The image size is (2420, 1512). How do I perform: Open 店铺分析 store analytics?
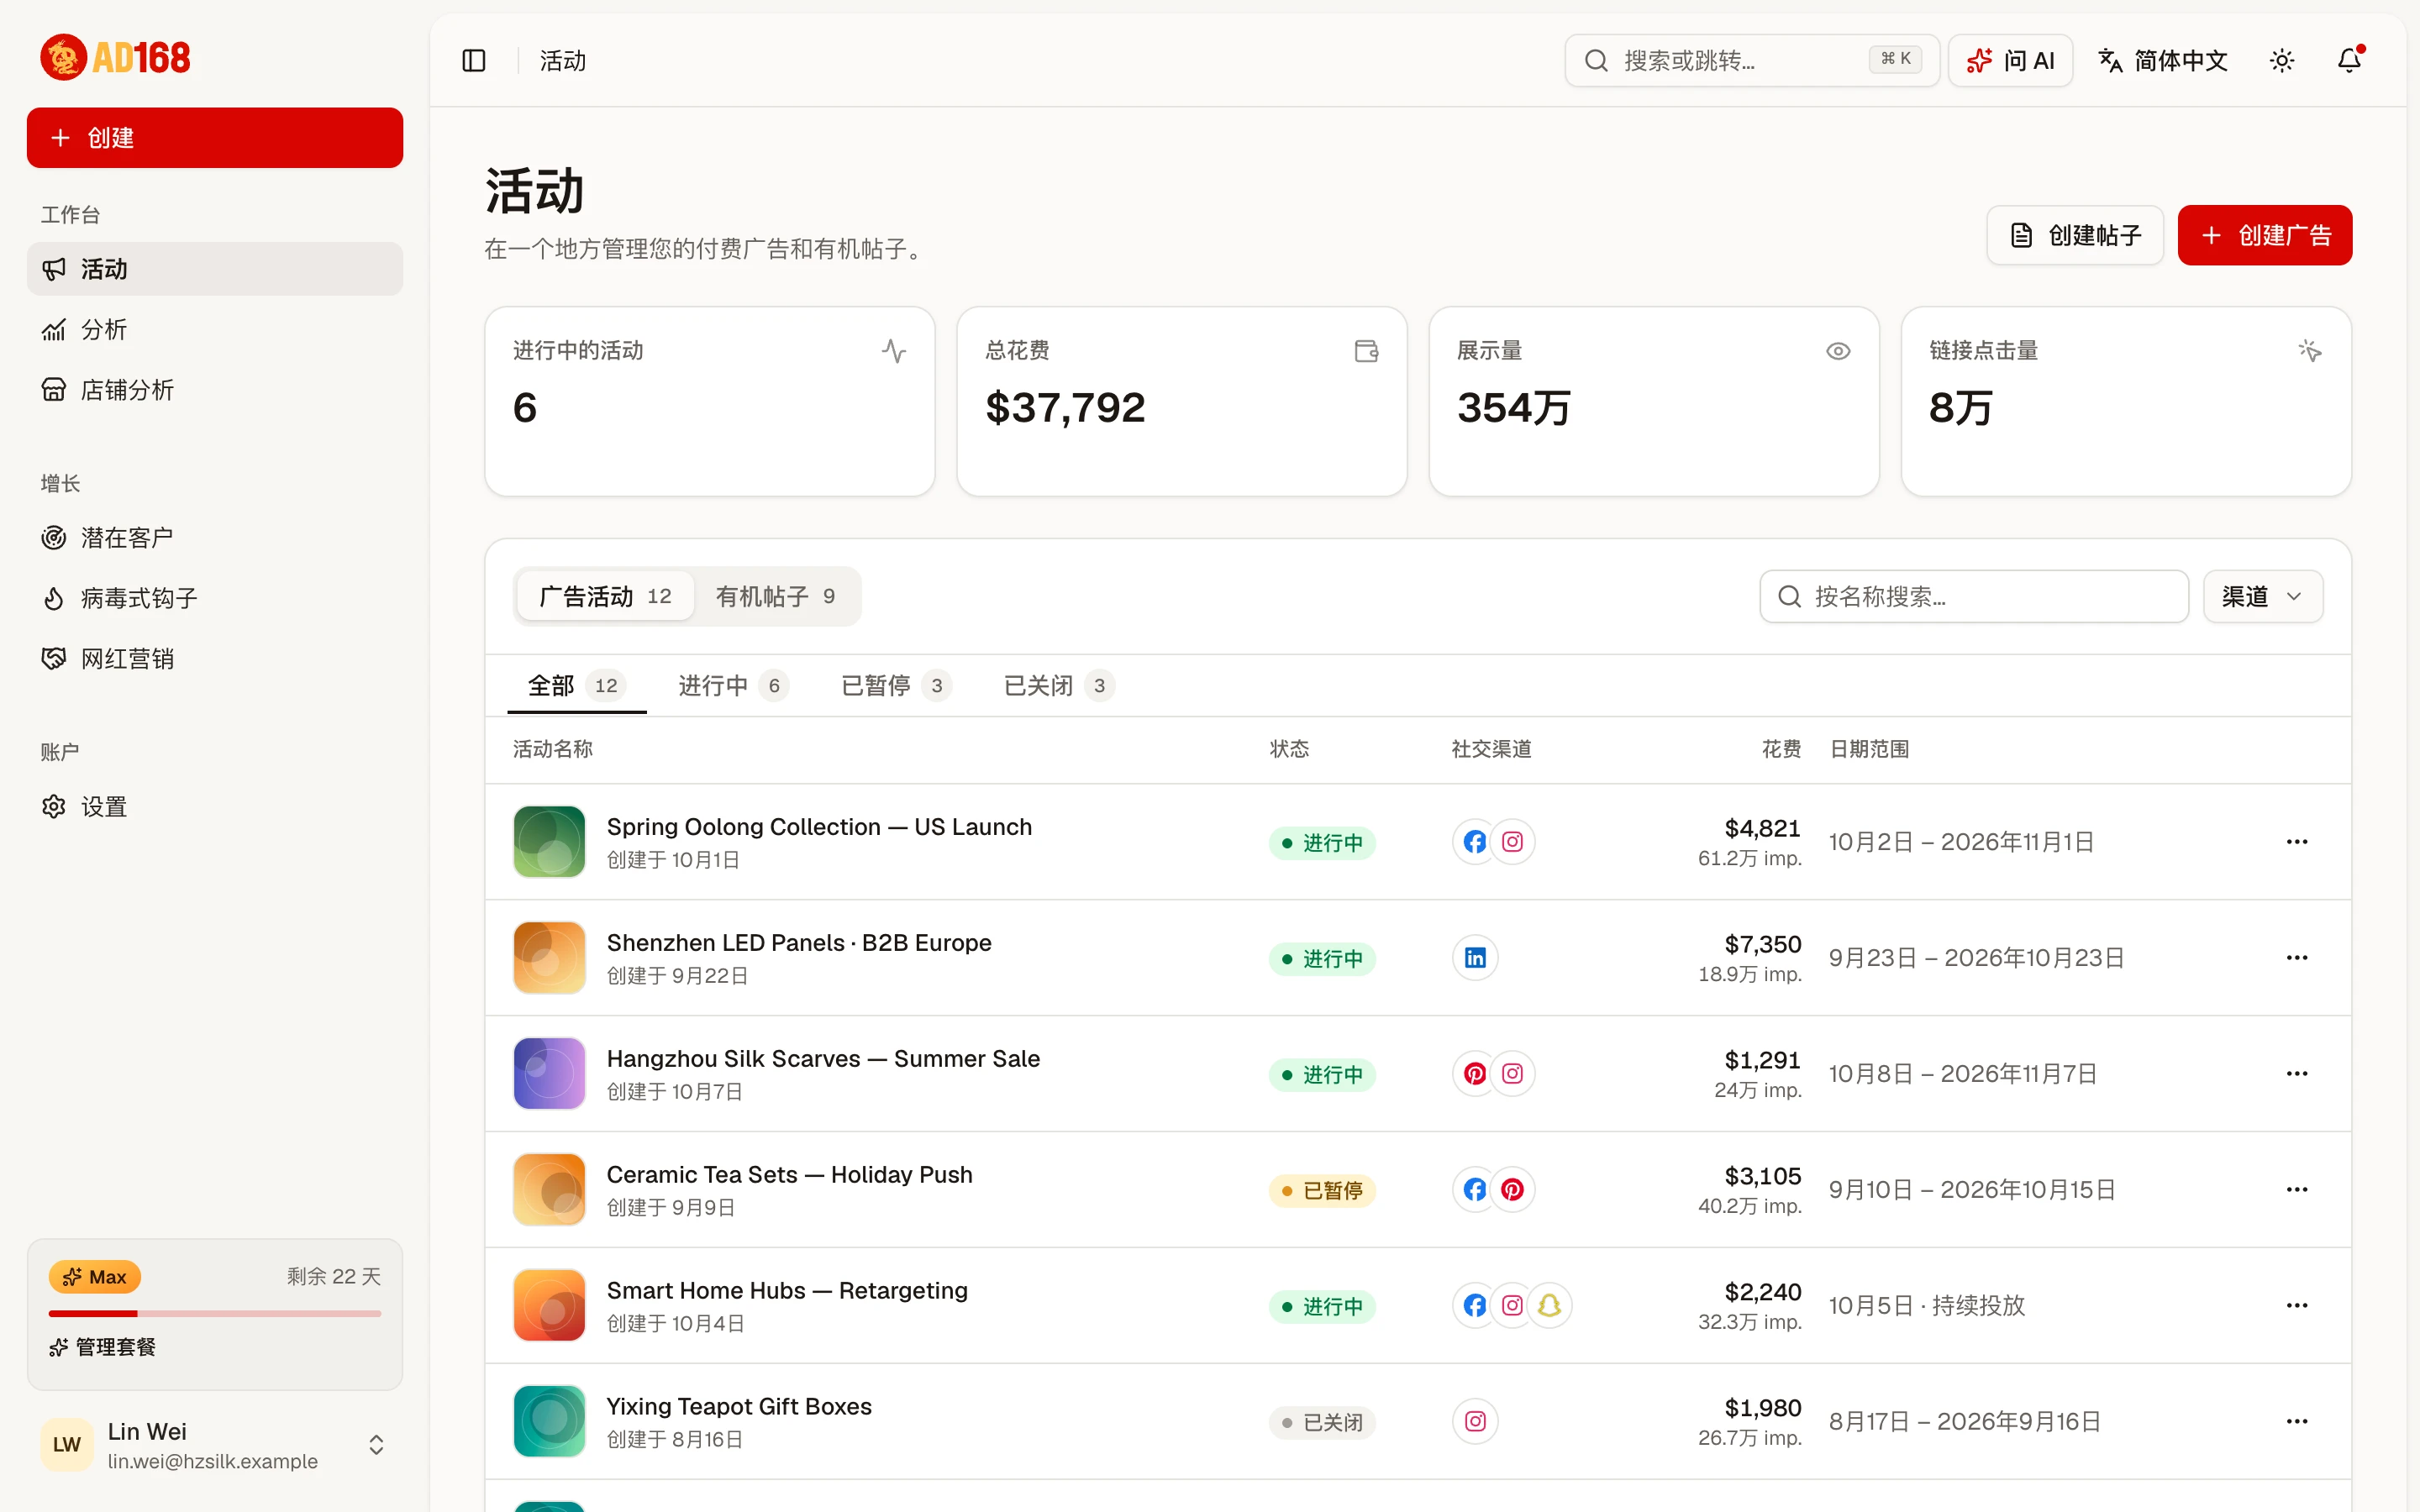[214, 390]
